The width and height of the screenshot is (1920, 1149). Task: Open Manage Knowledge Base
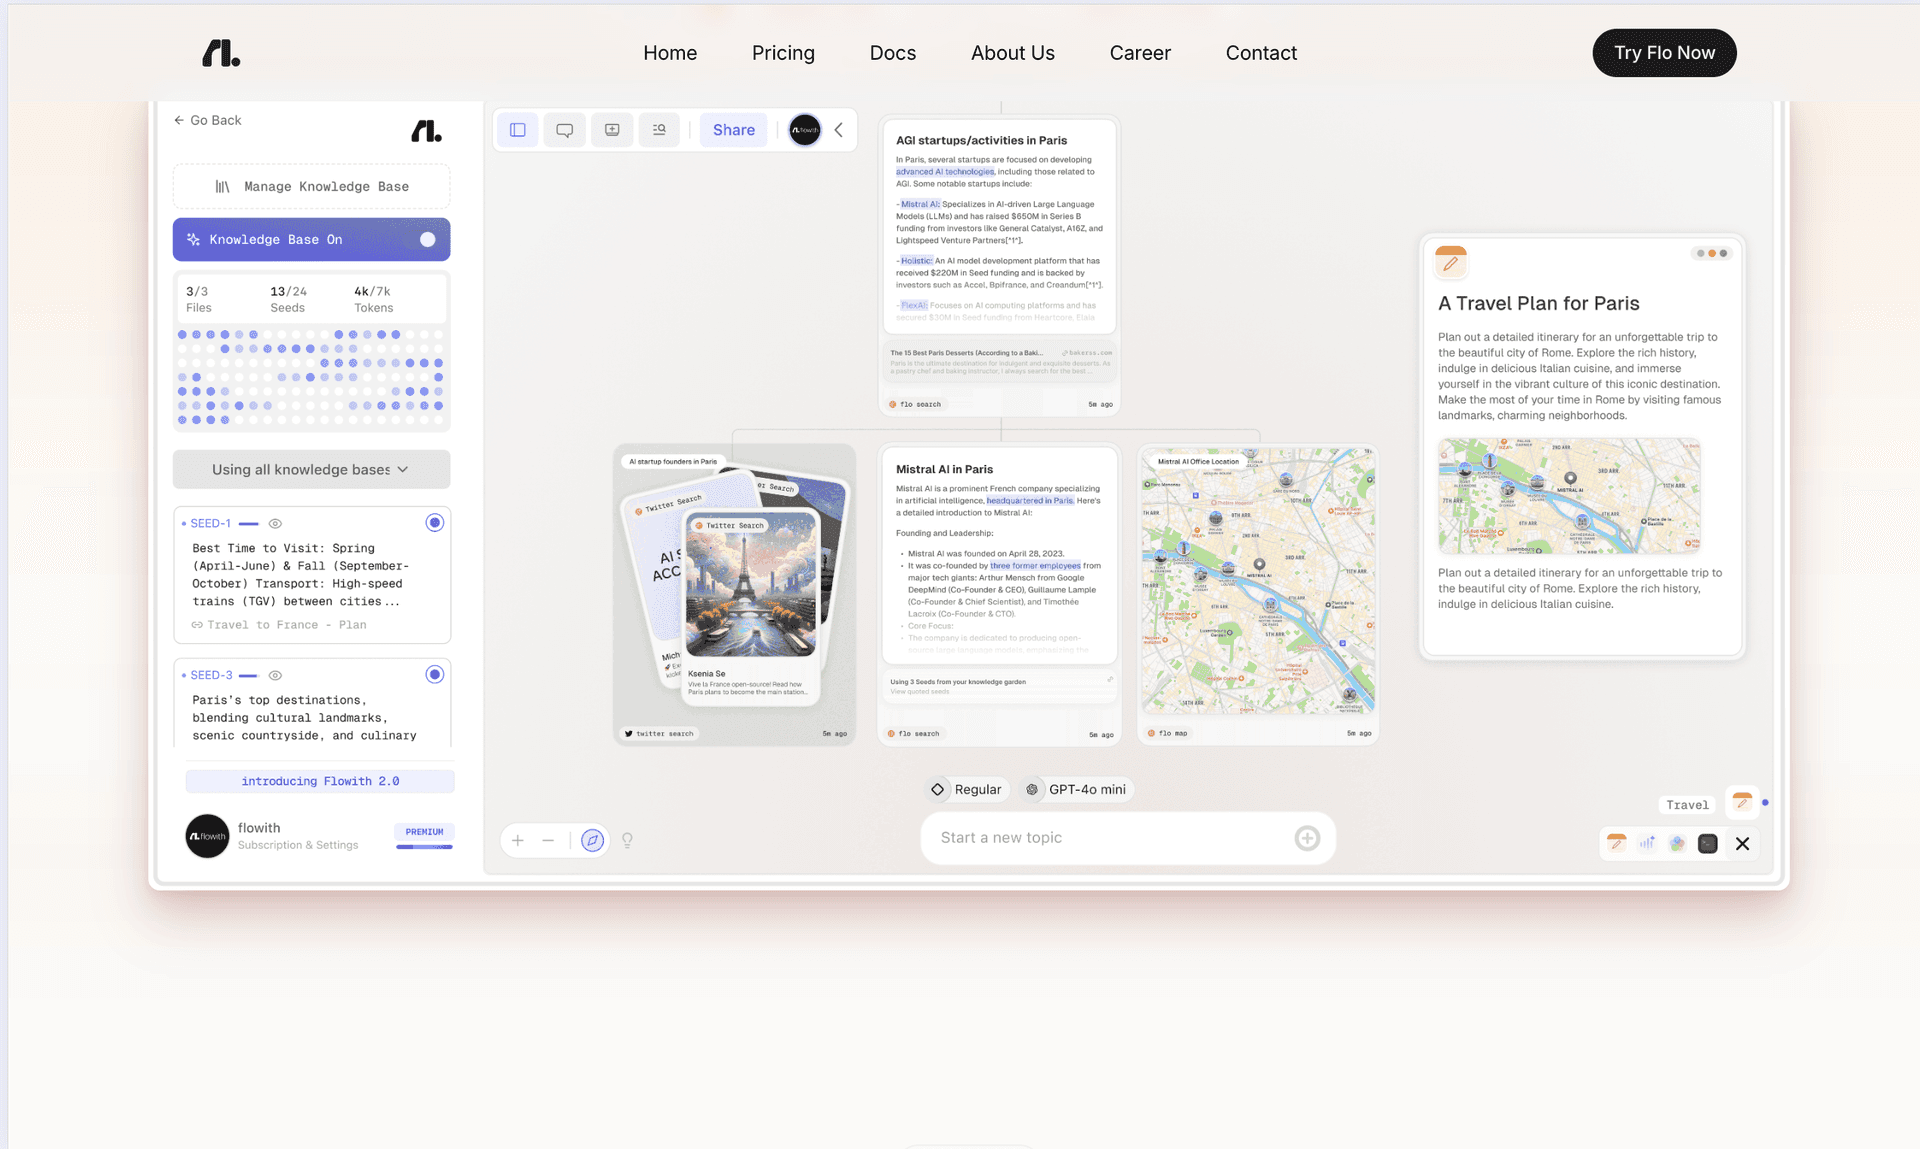point(311,186)
